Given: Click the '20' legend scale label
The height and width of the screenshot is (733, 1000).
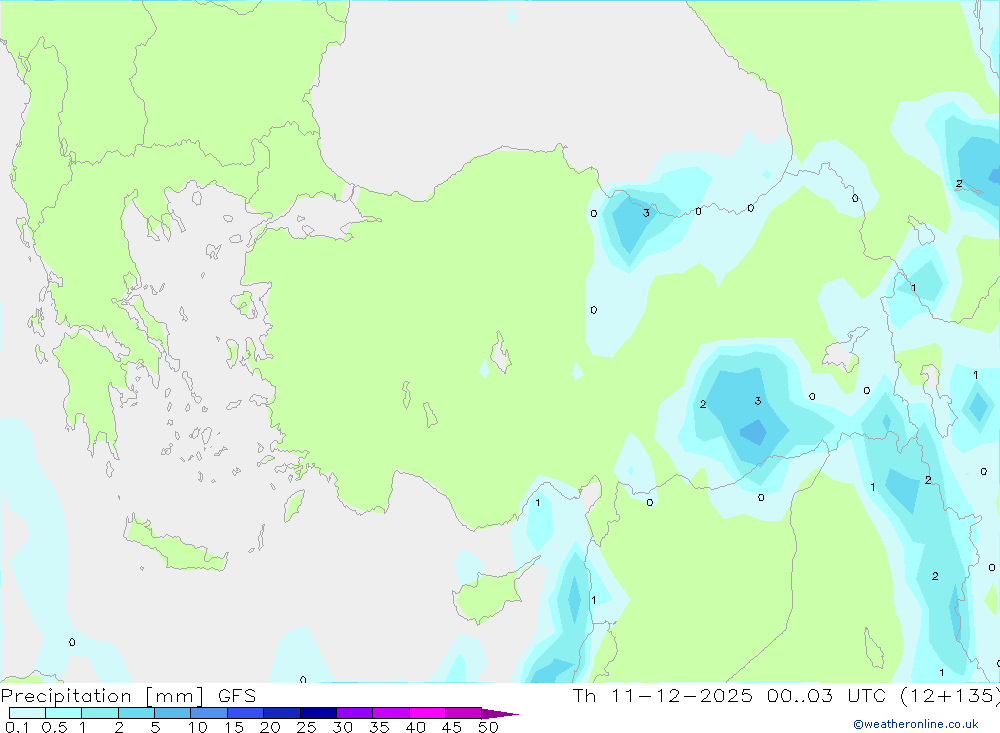Looking at the screenshot, I should point(270,727).
